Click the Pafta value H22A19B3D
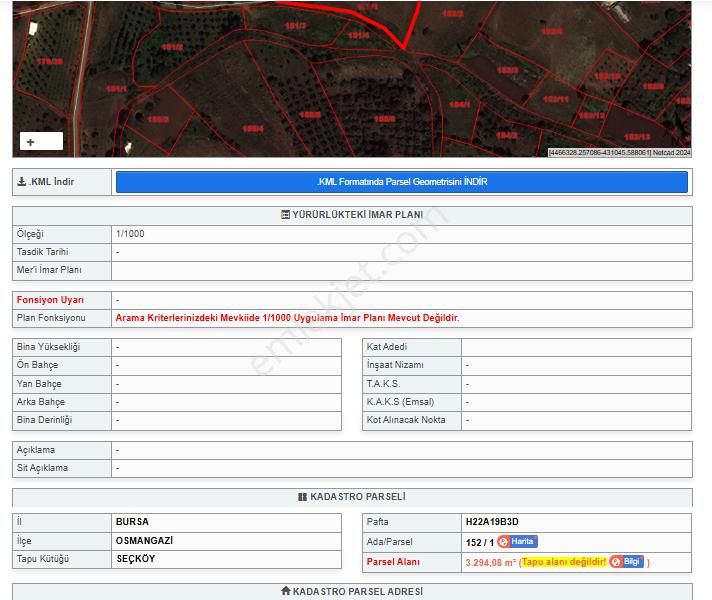712x600 pixels. point(492,522)
